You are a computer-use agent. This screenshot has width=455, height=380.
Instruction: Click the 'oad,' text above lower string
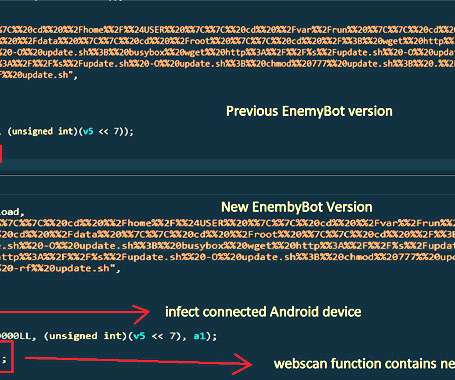point(12,212)
